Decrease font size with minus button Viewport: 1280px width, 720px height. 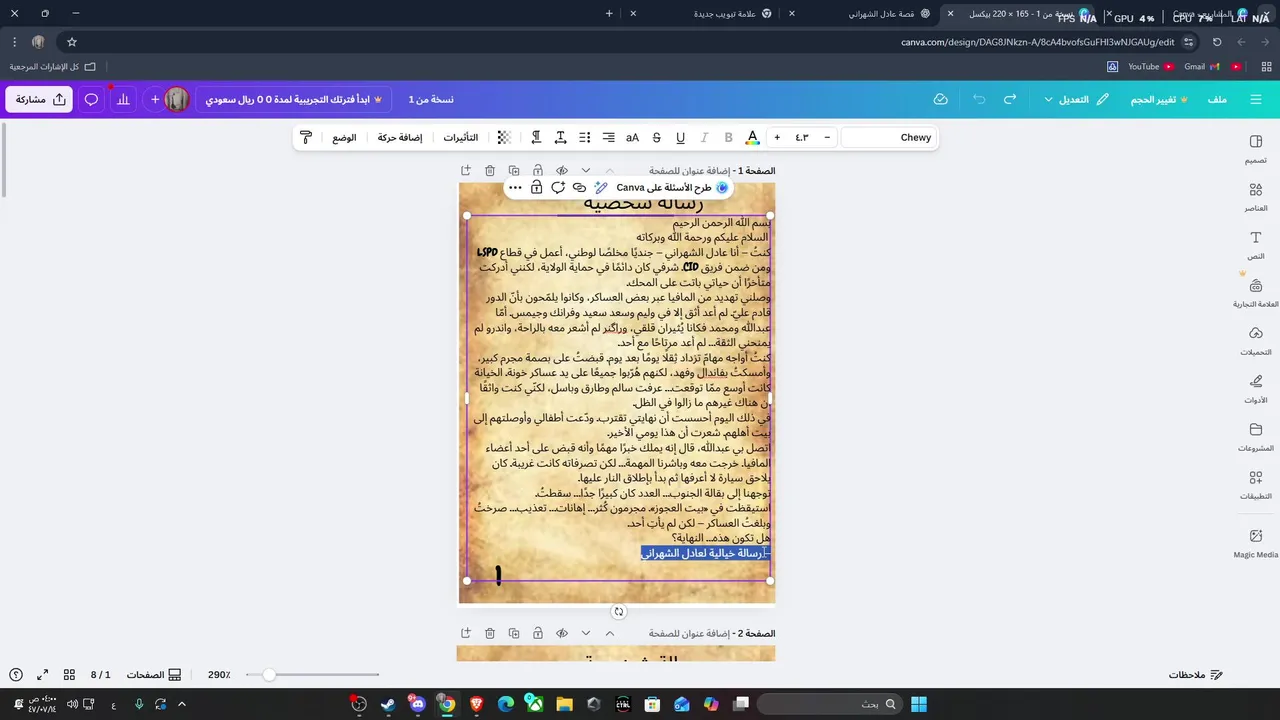tap(827, 137)
